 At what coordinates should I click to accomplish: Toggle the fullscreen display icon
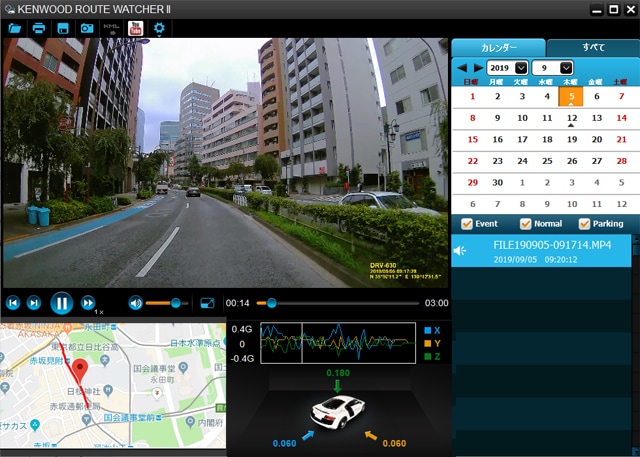point(207,302)
